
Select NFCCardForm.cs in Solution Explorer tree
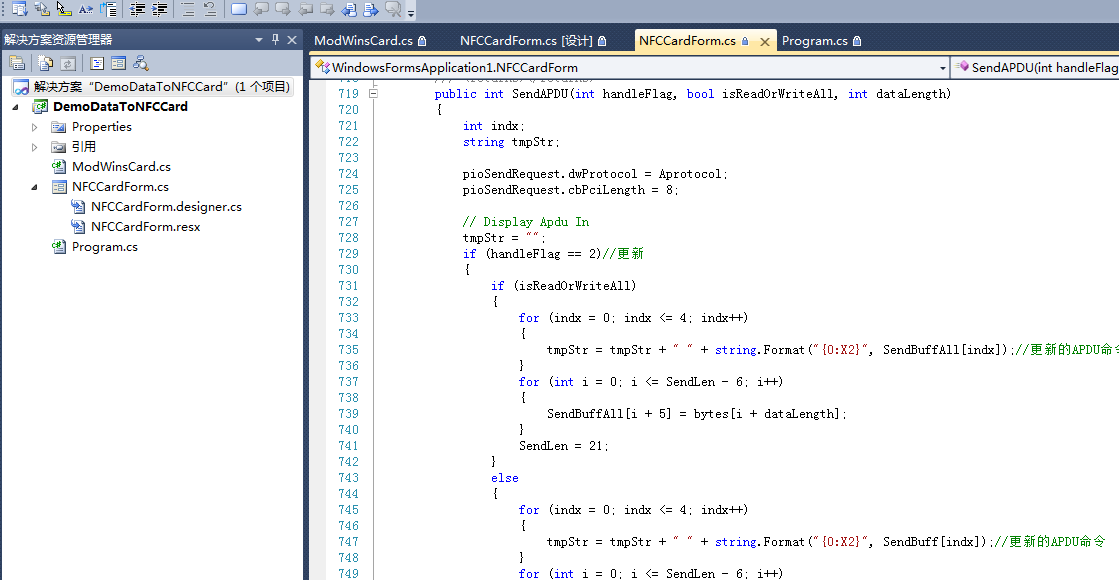coord(120,186)
